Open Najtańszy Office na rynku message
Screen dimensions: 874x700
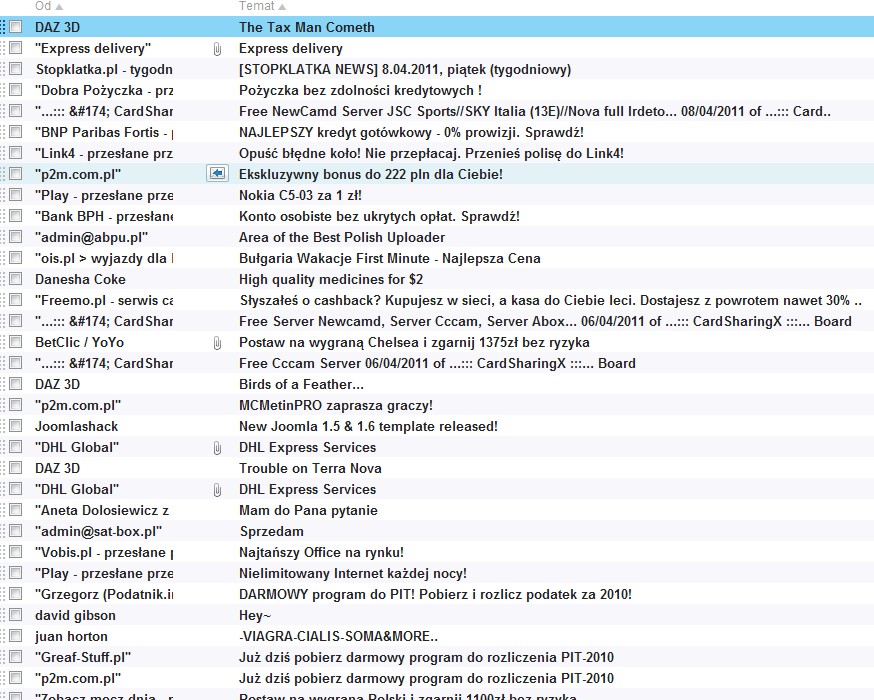(x=322, y=552)
